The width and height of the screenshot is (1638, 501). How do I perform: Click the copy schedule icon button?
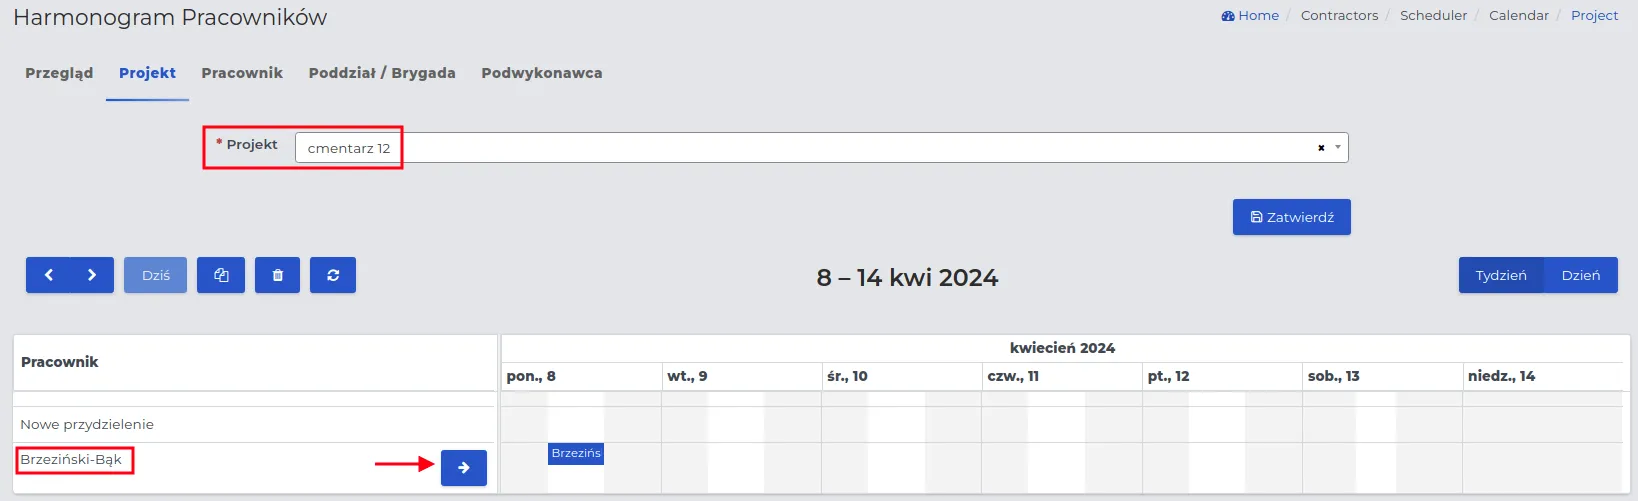click(x=221, y=275)
